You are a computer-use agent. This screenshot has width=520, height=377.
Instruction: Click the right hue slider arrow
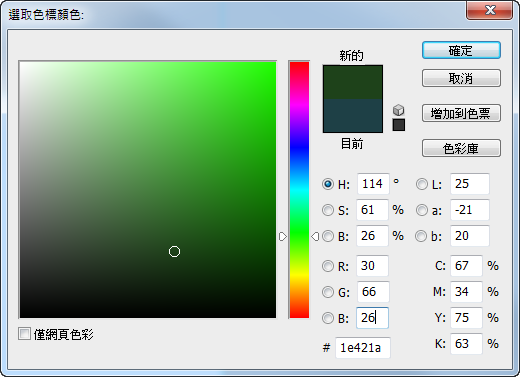[315, 236]
